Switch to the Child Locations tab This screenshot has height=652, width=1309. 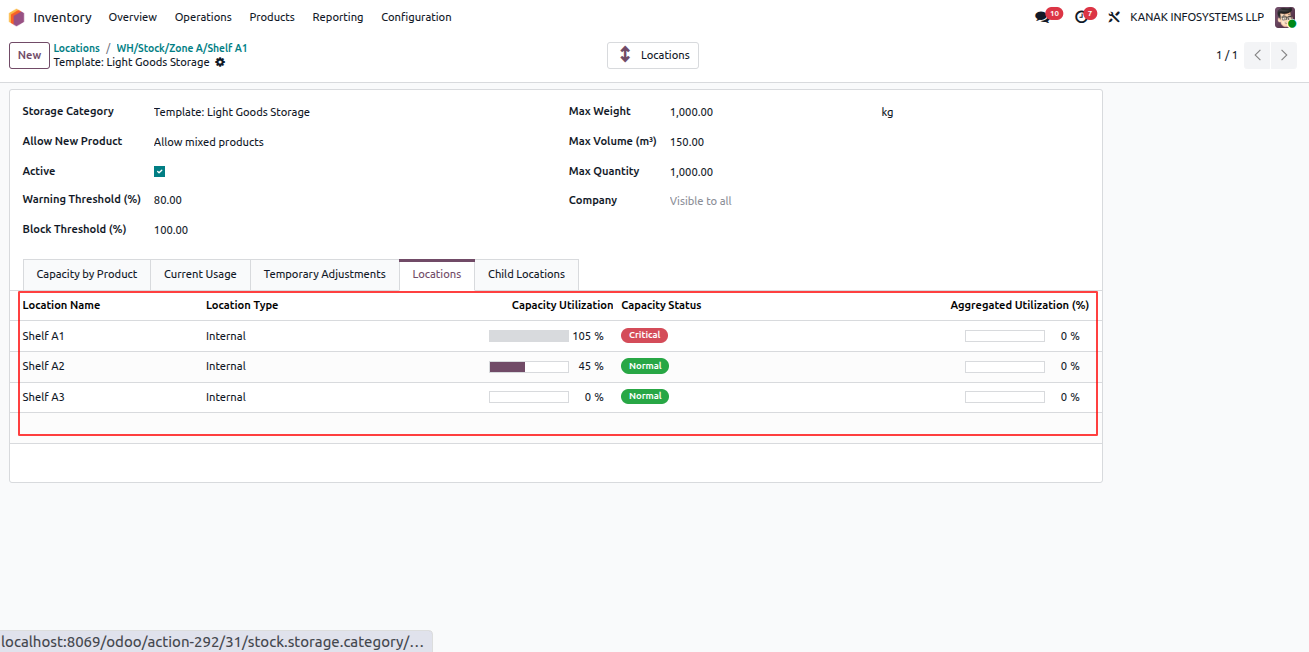point(526,274)
